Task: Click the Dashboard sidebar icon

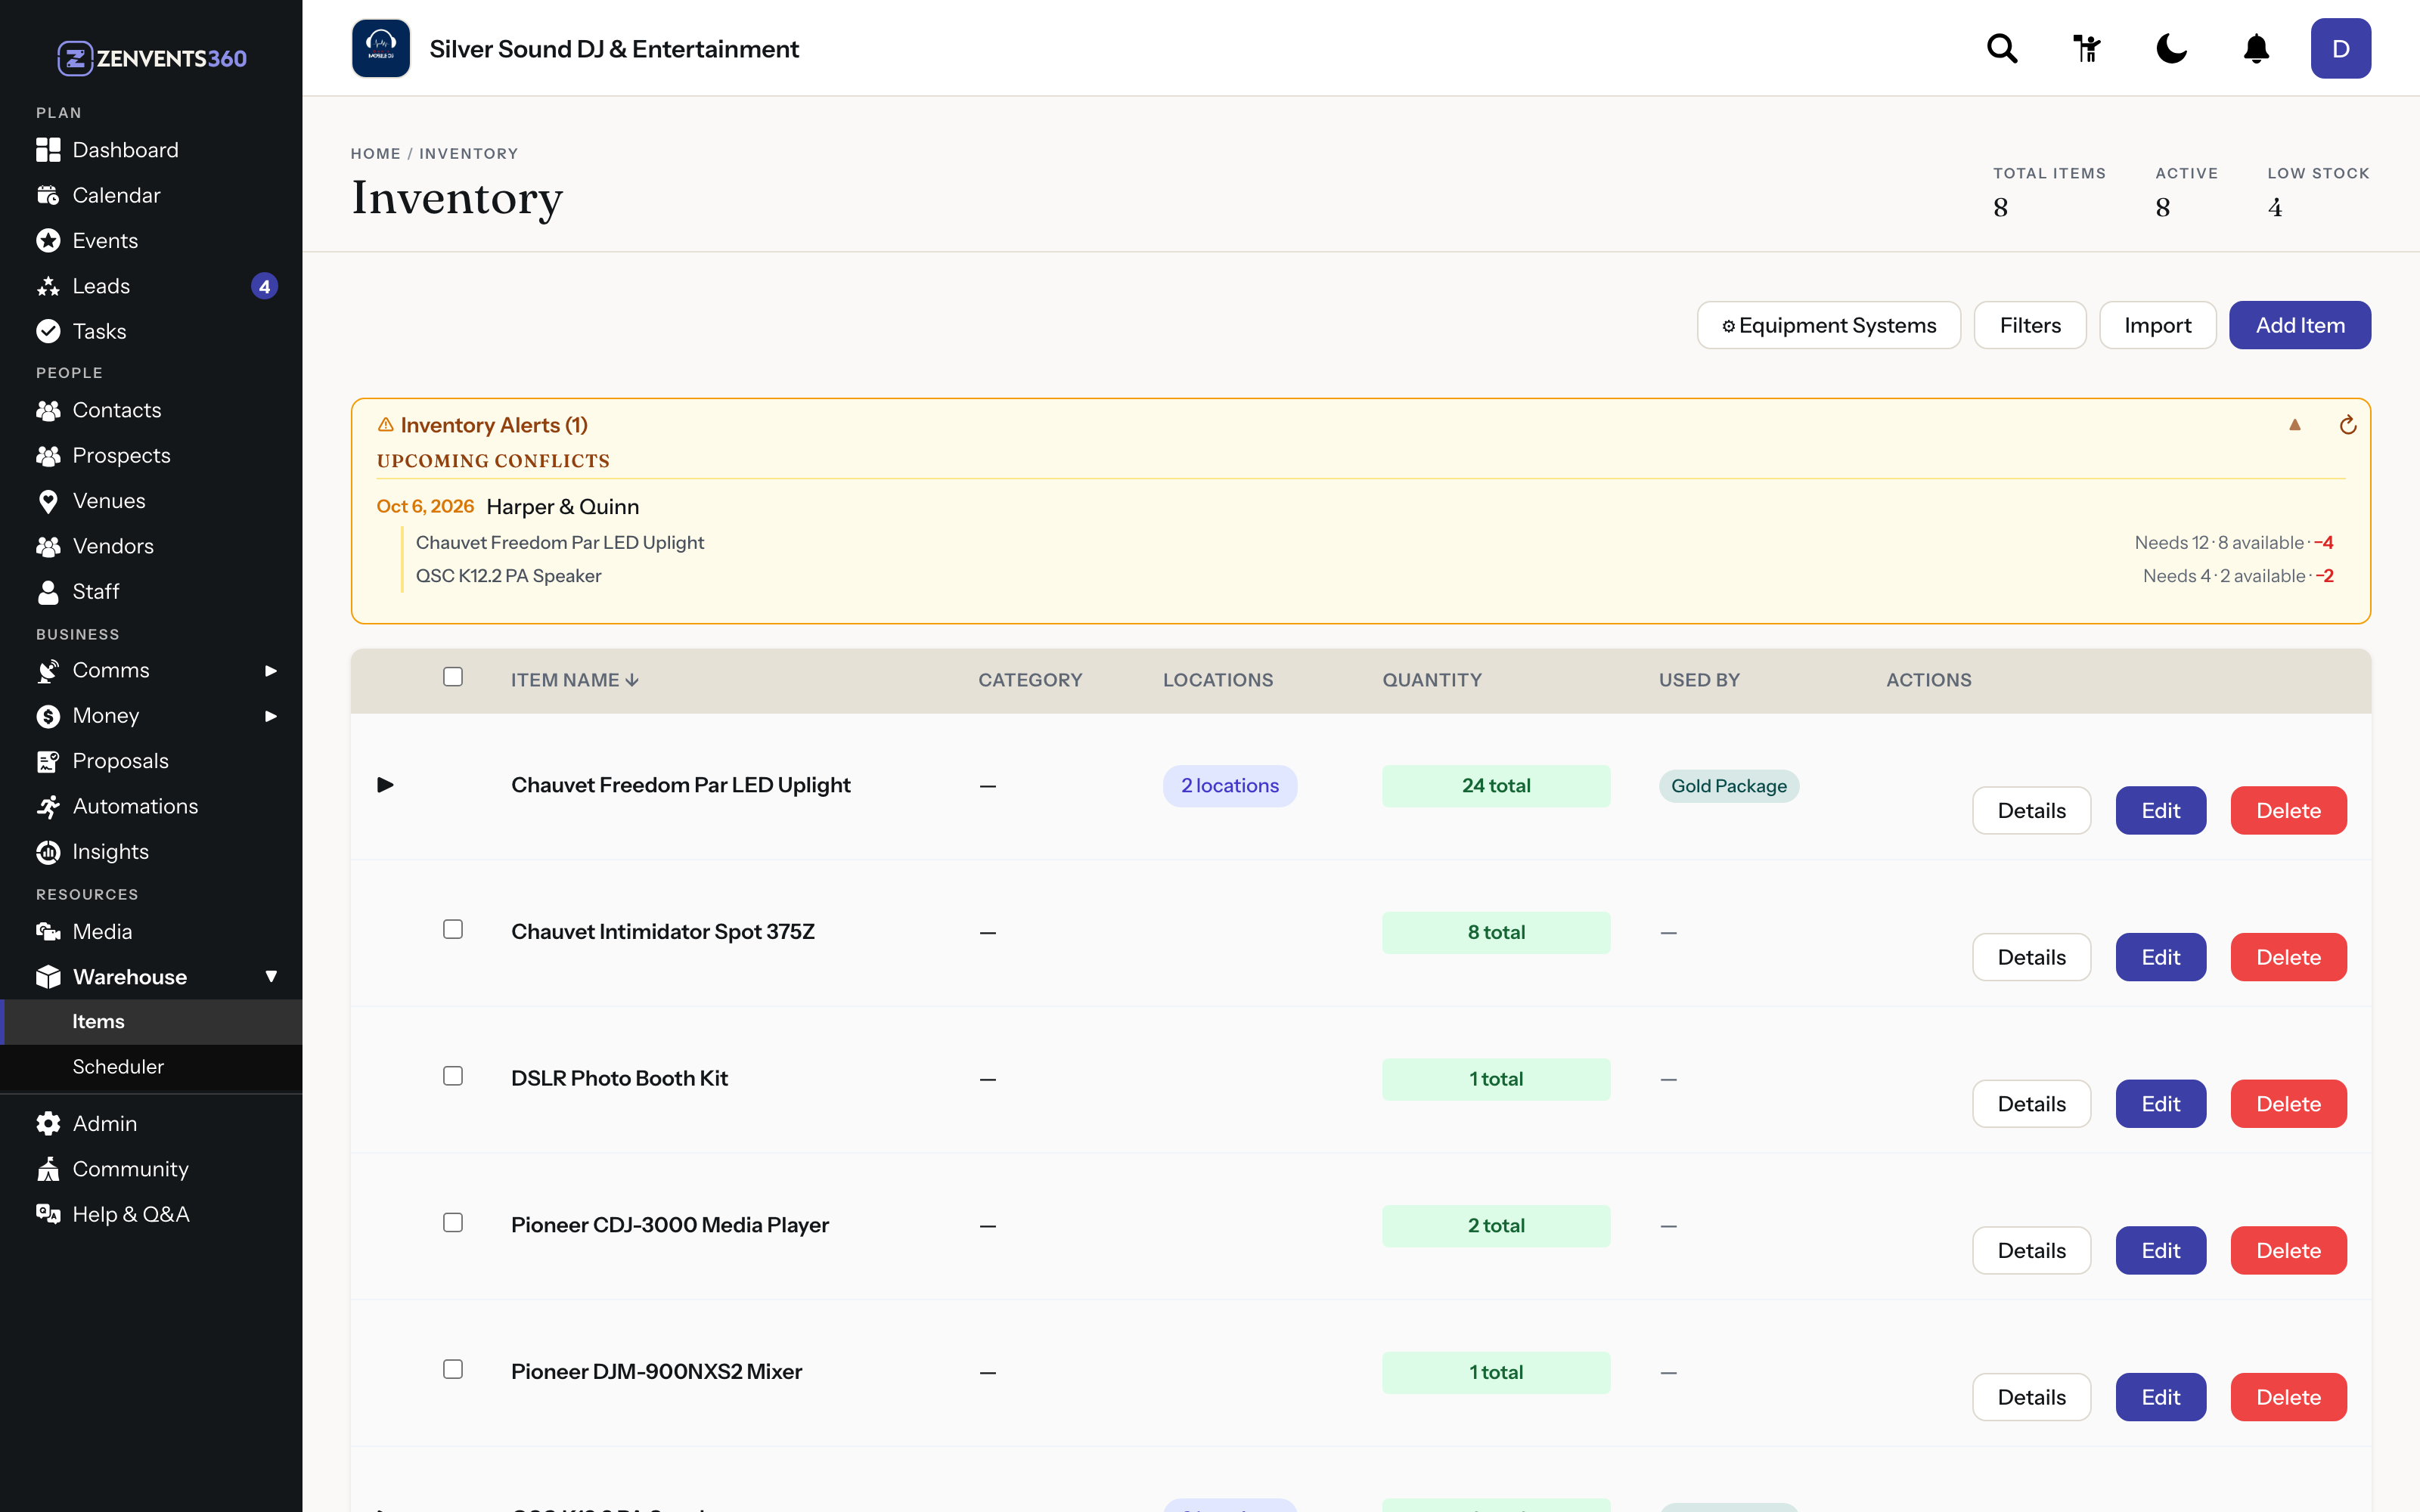Action: 48,150
